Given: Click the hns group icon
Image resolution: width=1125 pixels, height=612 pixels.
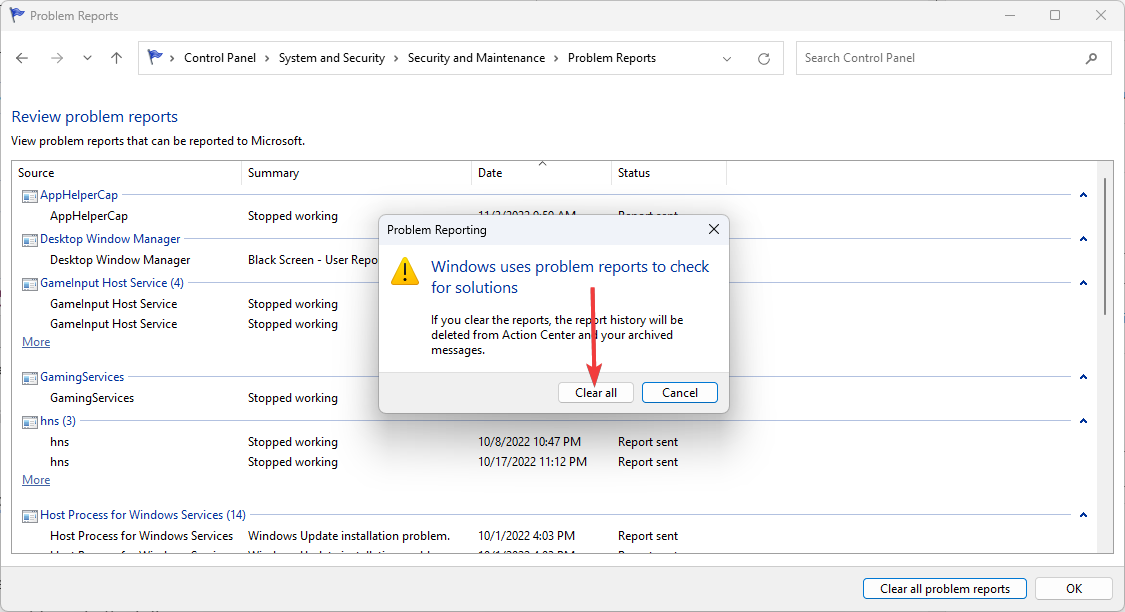Looking at the screenshot, I should [29, 422].
